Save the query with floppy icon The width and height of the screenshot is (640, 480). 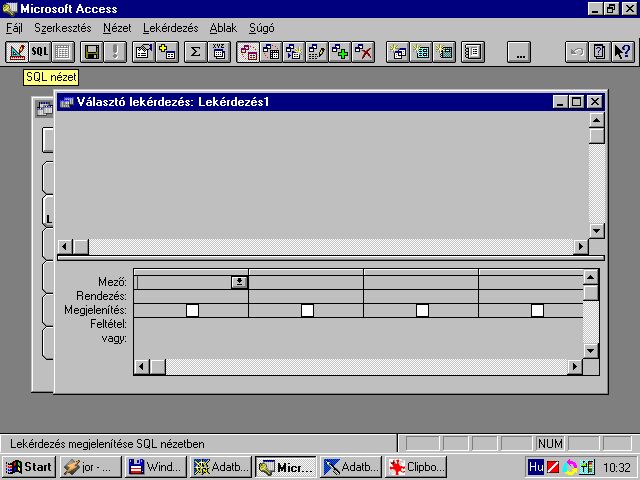click(92, 52)
